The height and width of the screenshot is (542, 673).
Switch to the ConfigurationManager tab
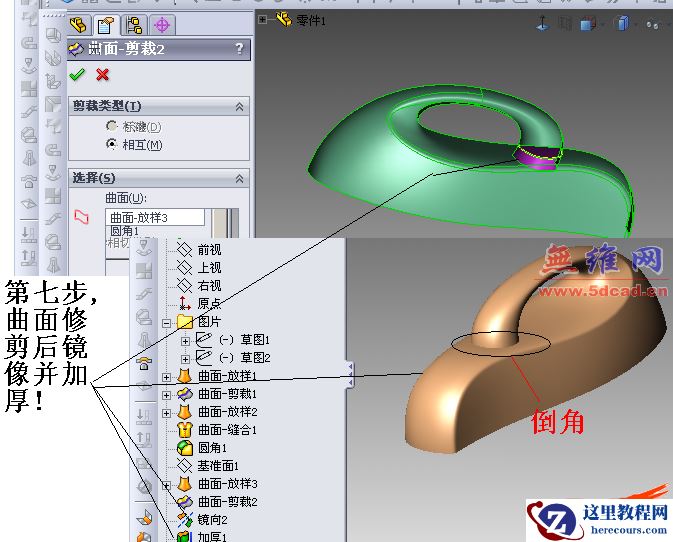[134, 26]
